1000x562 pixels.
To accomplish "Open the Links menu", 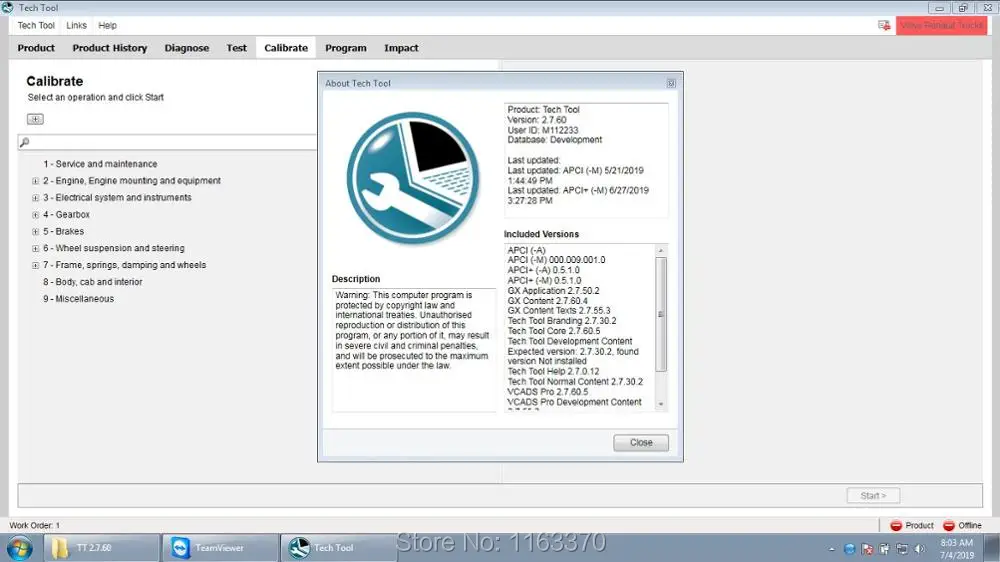I will point(77,26).
